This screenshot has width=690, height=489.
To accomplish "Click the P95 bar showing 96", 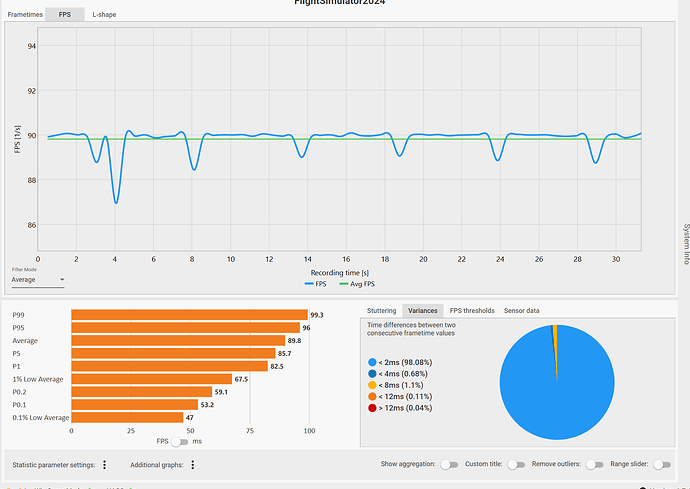I will (x=185, y=328).
